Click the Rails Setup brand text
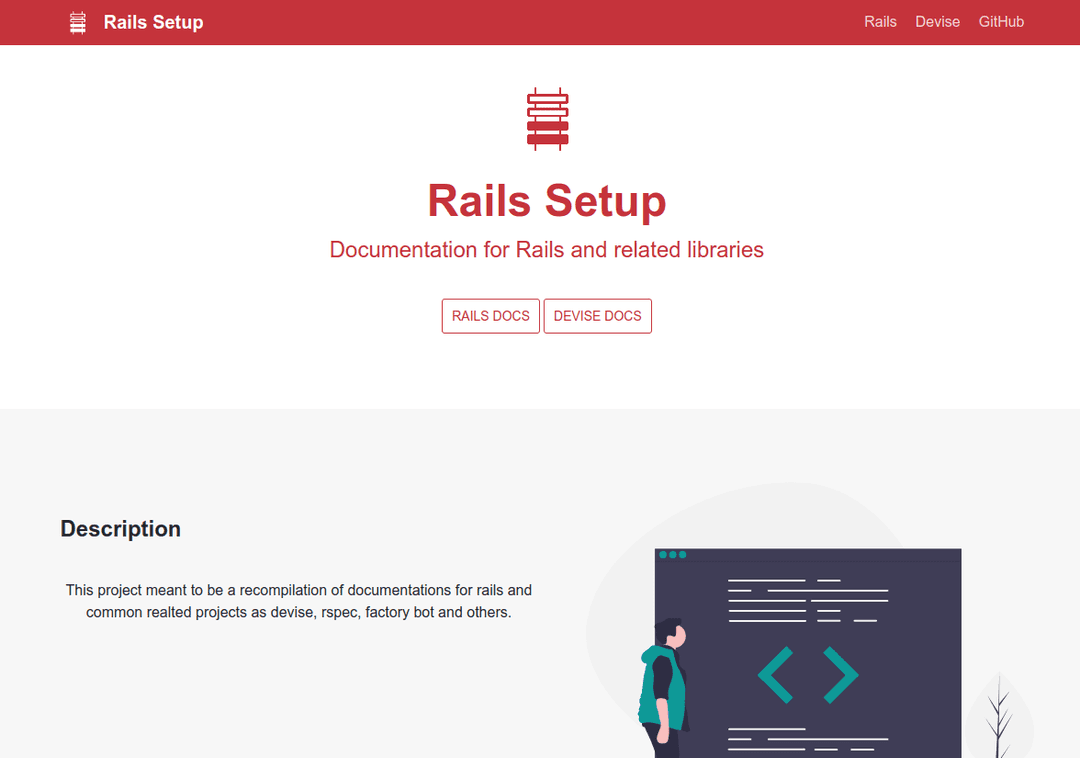The width and height of the screenshot is (1080, 758). (152, 22)
